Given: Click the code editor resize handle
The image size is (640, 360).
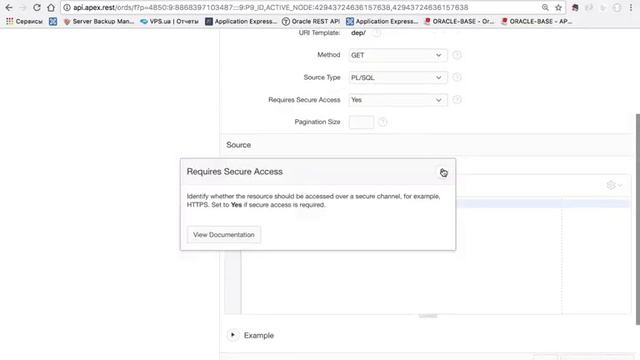Looking at the screenshot, I should click(x=428, y=316).
